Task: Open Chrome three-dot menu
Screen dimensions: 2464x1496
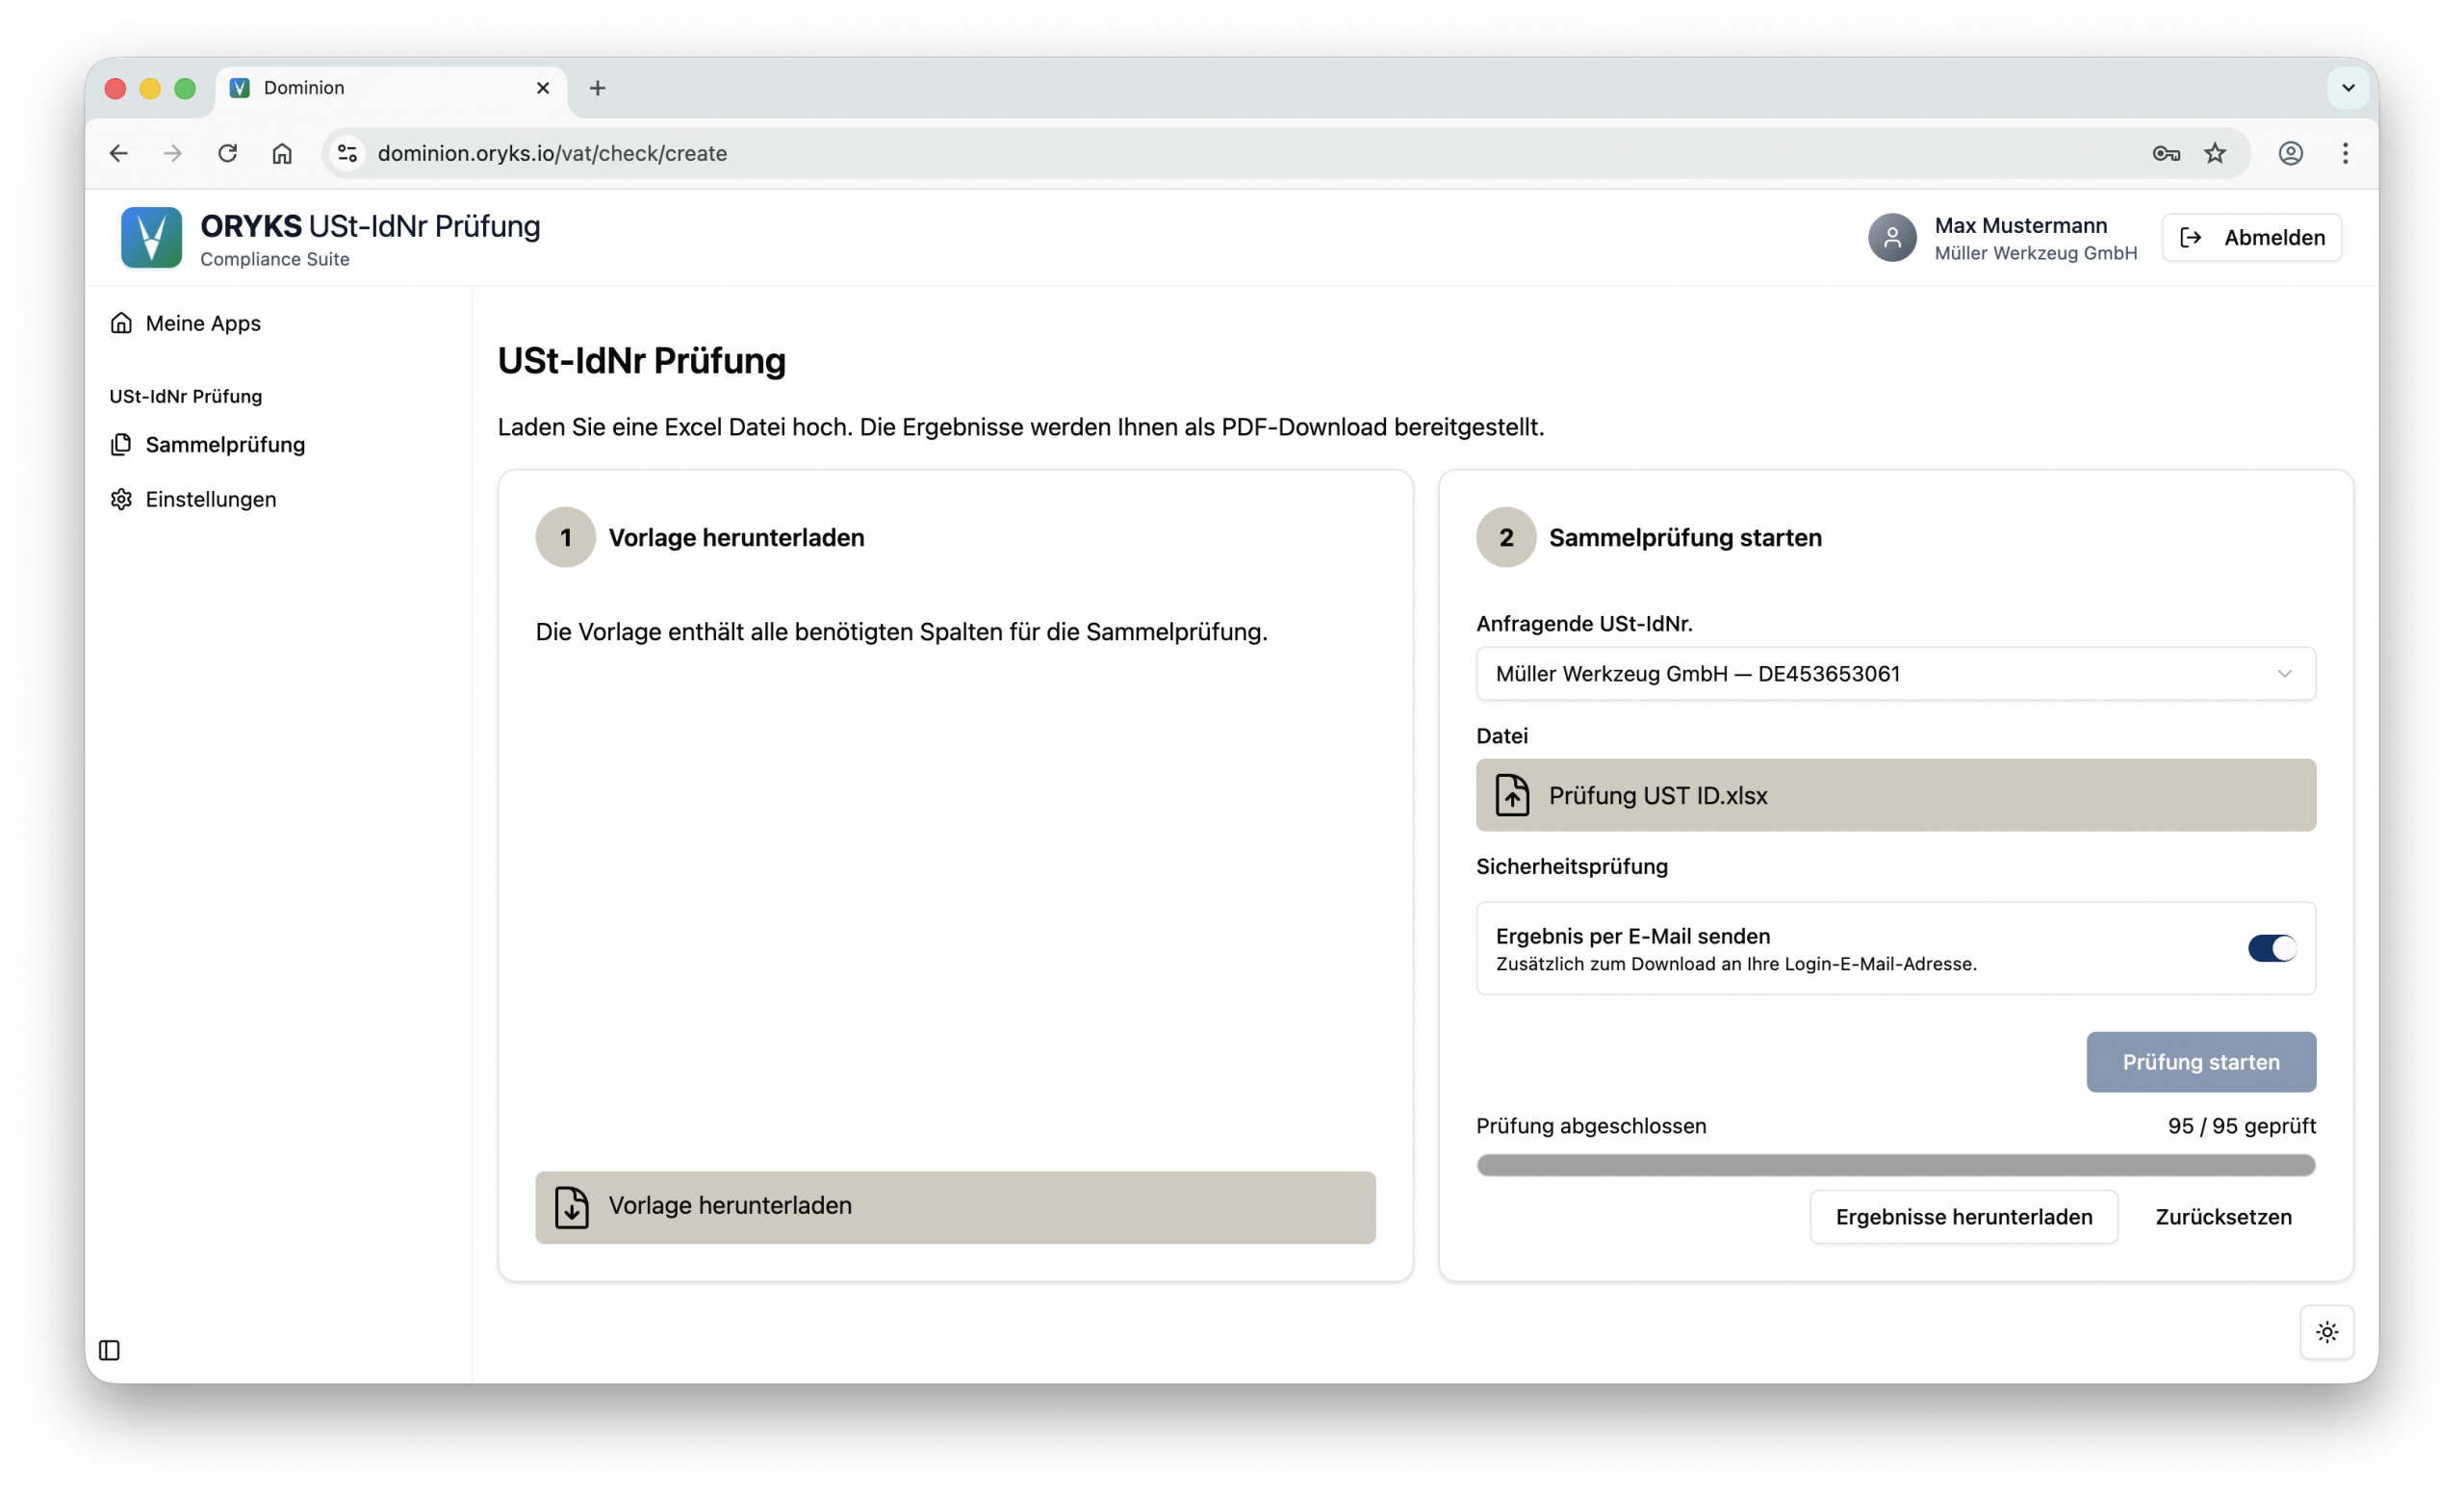Action: pyautogui.click(x=2345, y=153)
